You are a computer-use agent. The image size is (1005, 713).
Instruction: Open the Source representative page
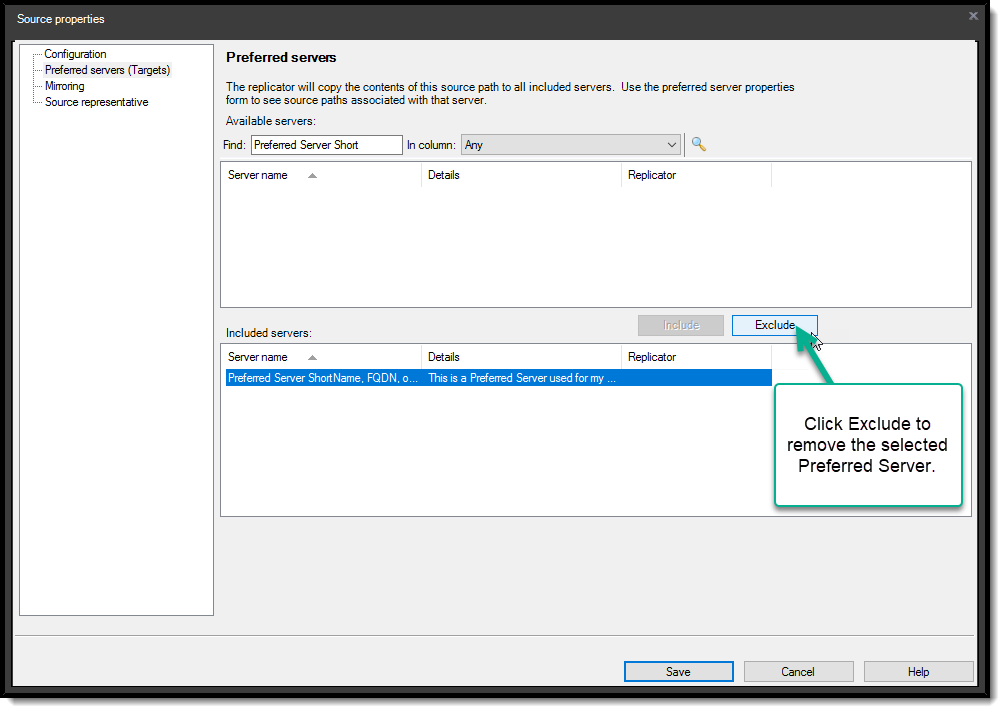point(95,101)
